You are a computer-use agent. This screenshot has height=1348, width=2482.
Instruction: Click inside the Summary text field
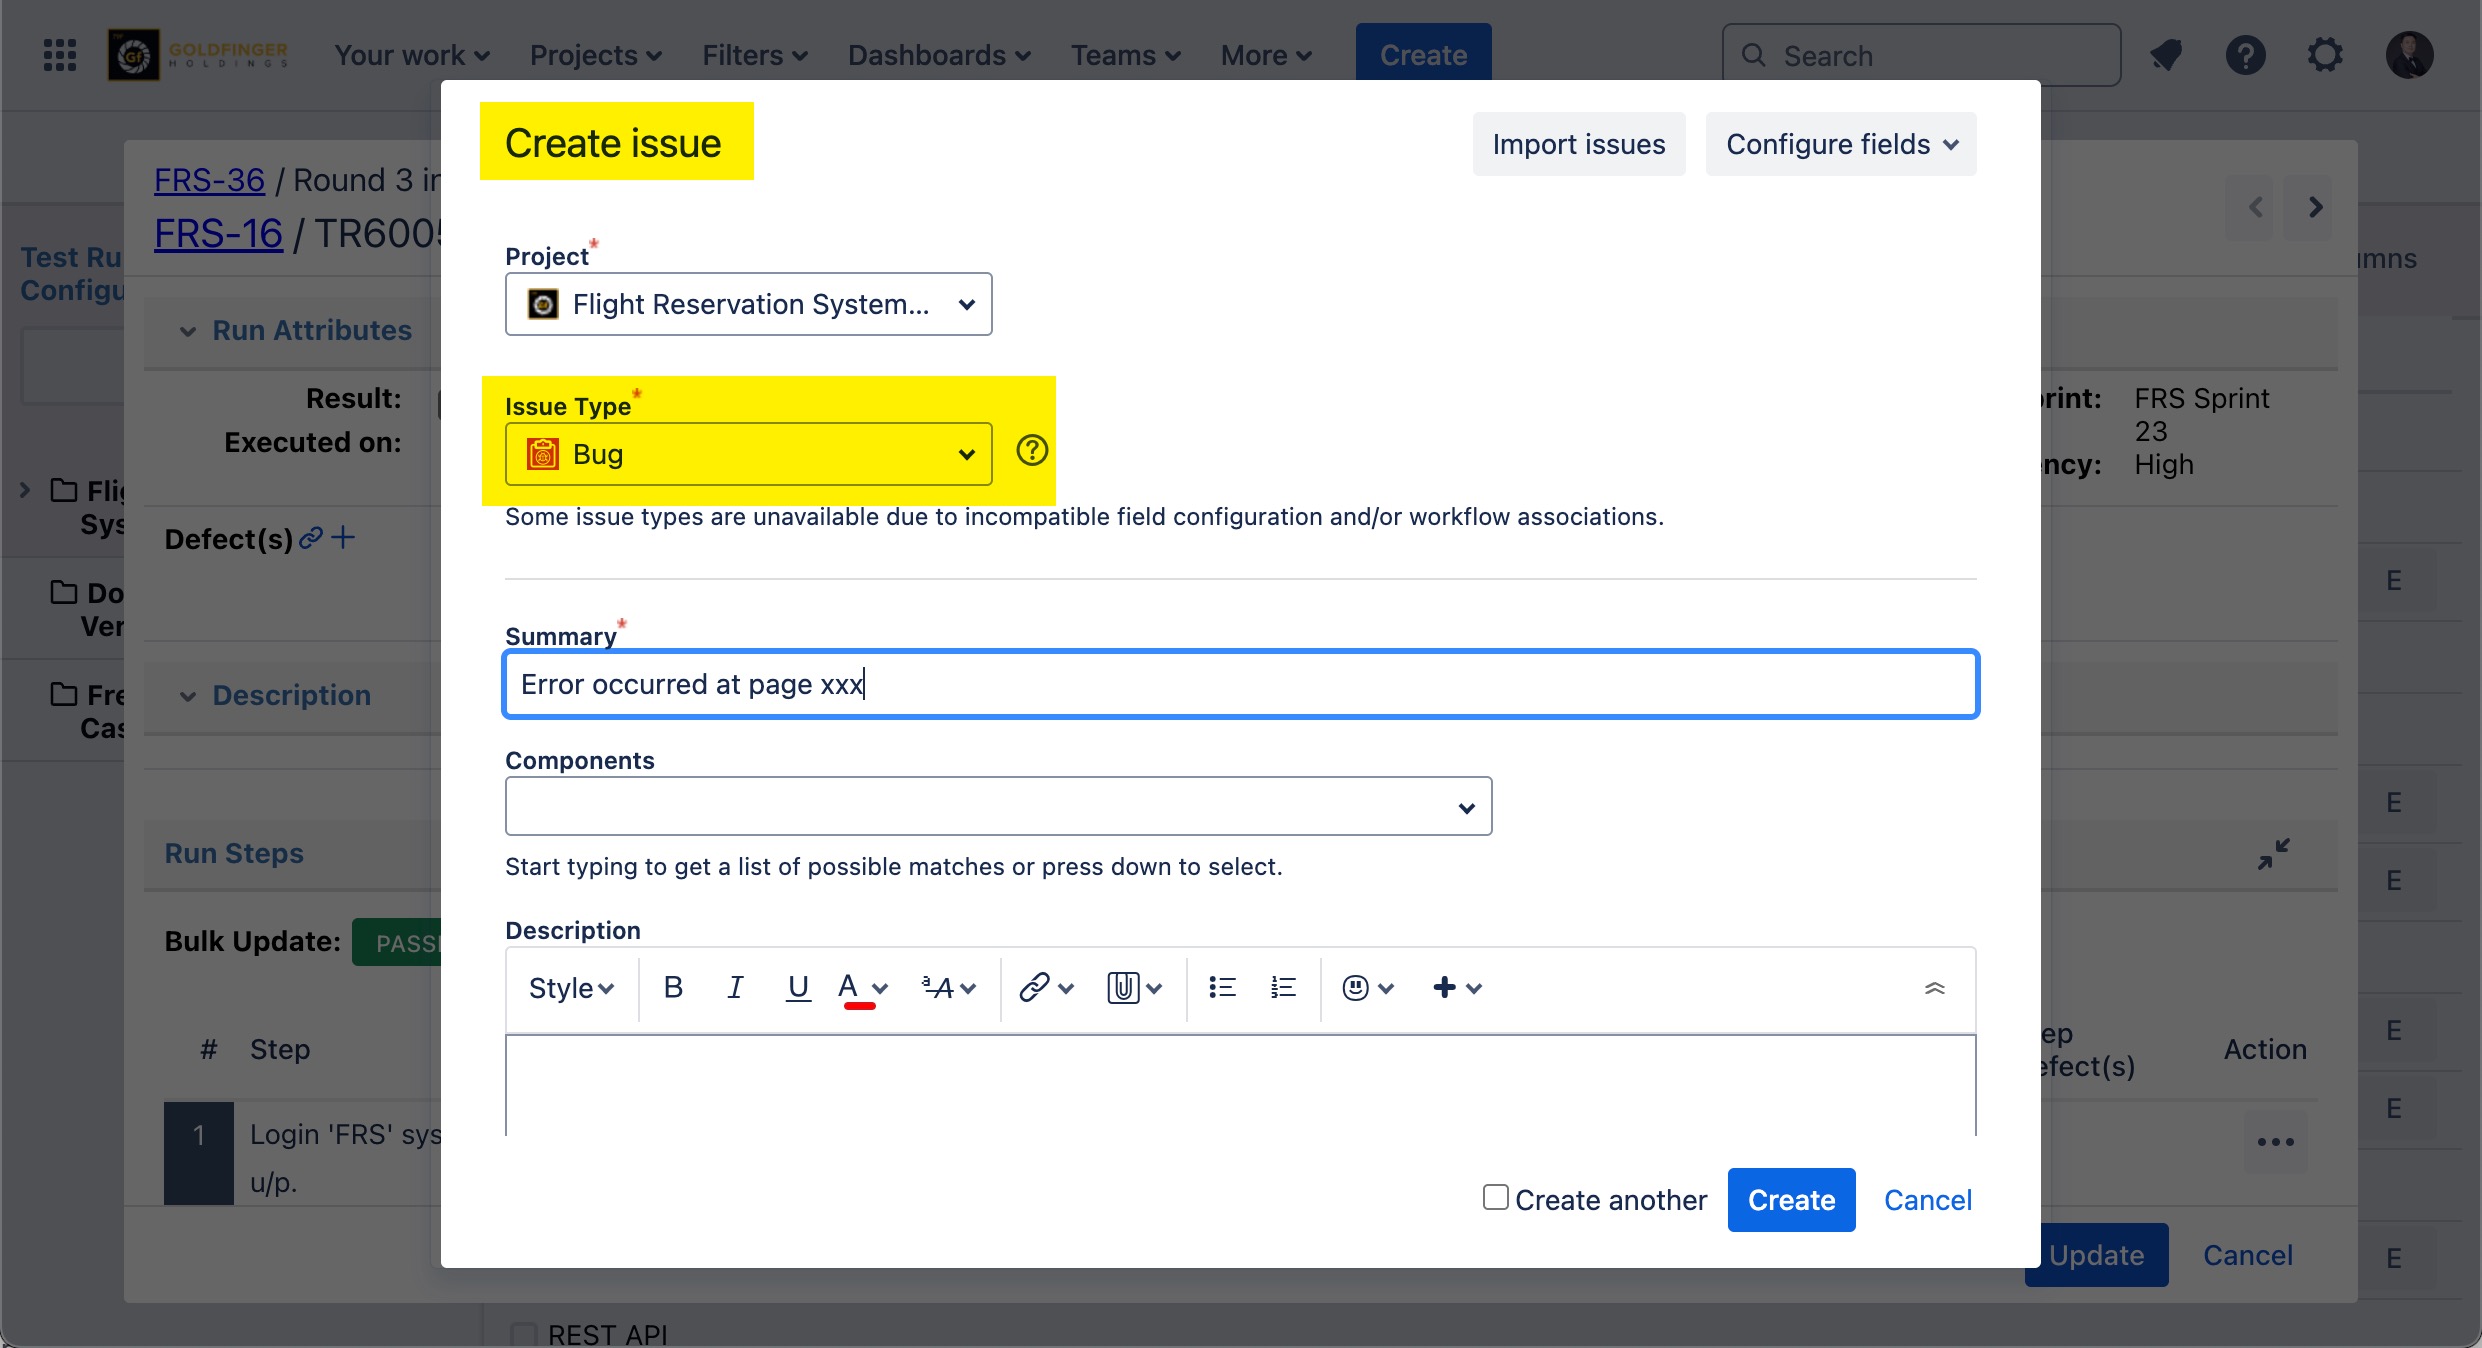1240,684
